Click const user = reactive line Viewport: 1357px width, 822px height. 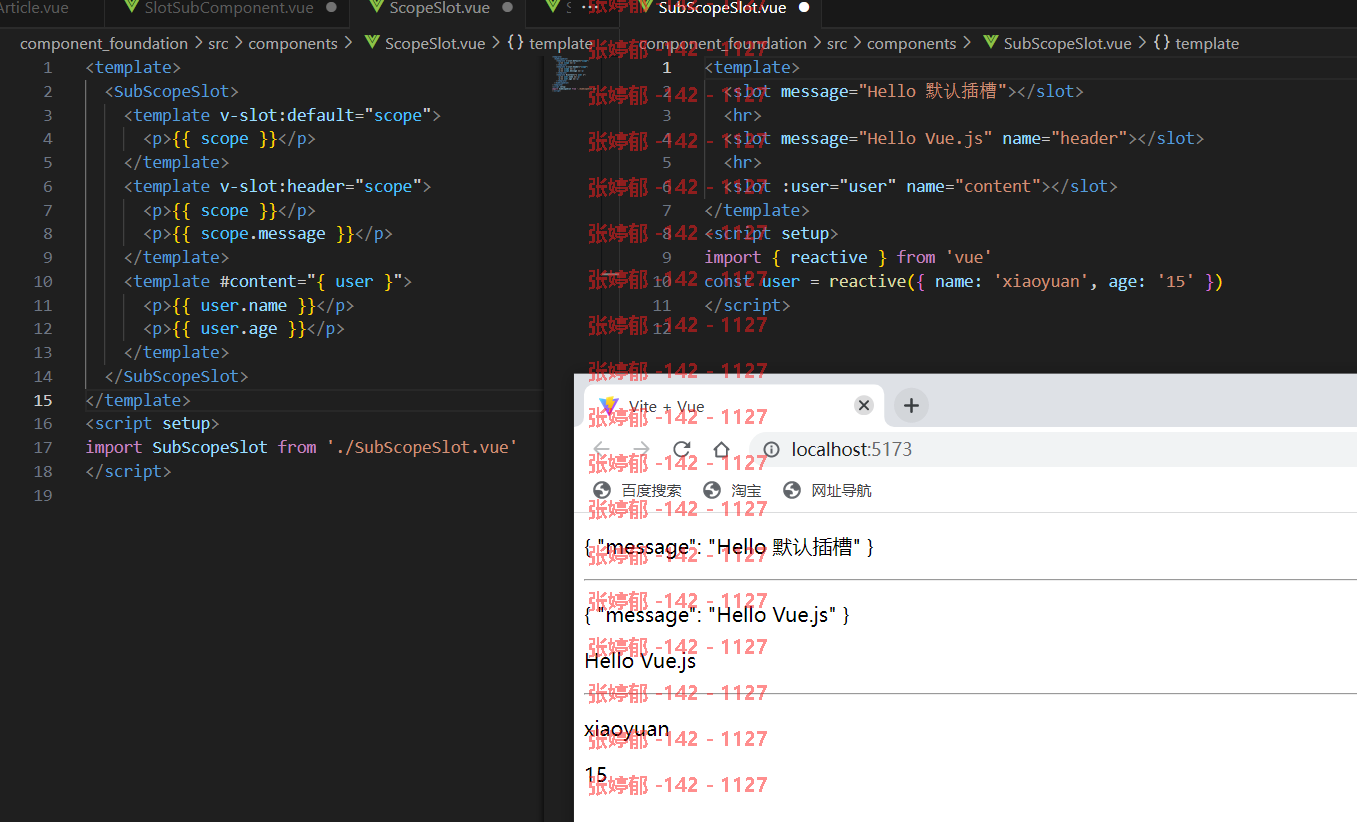point(964,281)
